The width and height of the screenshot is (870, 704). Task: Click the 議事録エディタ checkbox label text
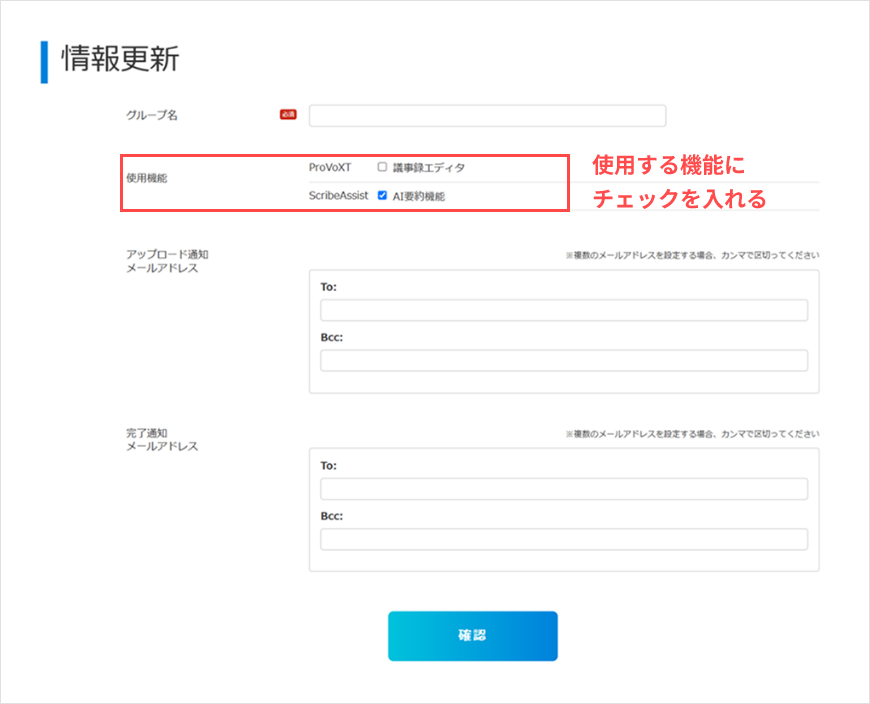pos(428,168)
